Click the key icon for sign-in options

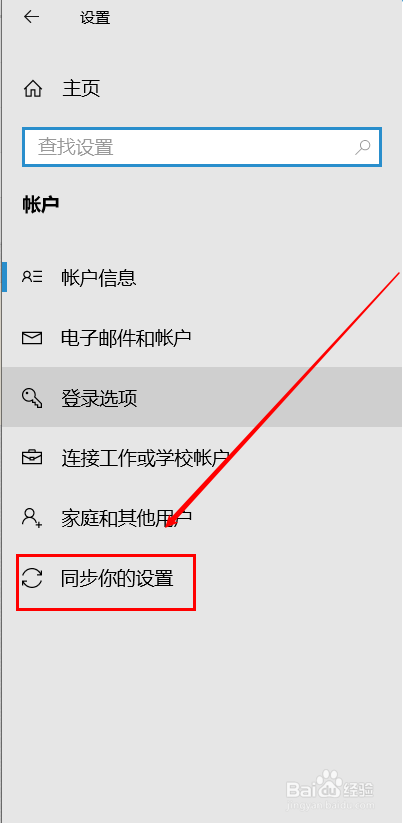coord(32,398)
